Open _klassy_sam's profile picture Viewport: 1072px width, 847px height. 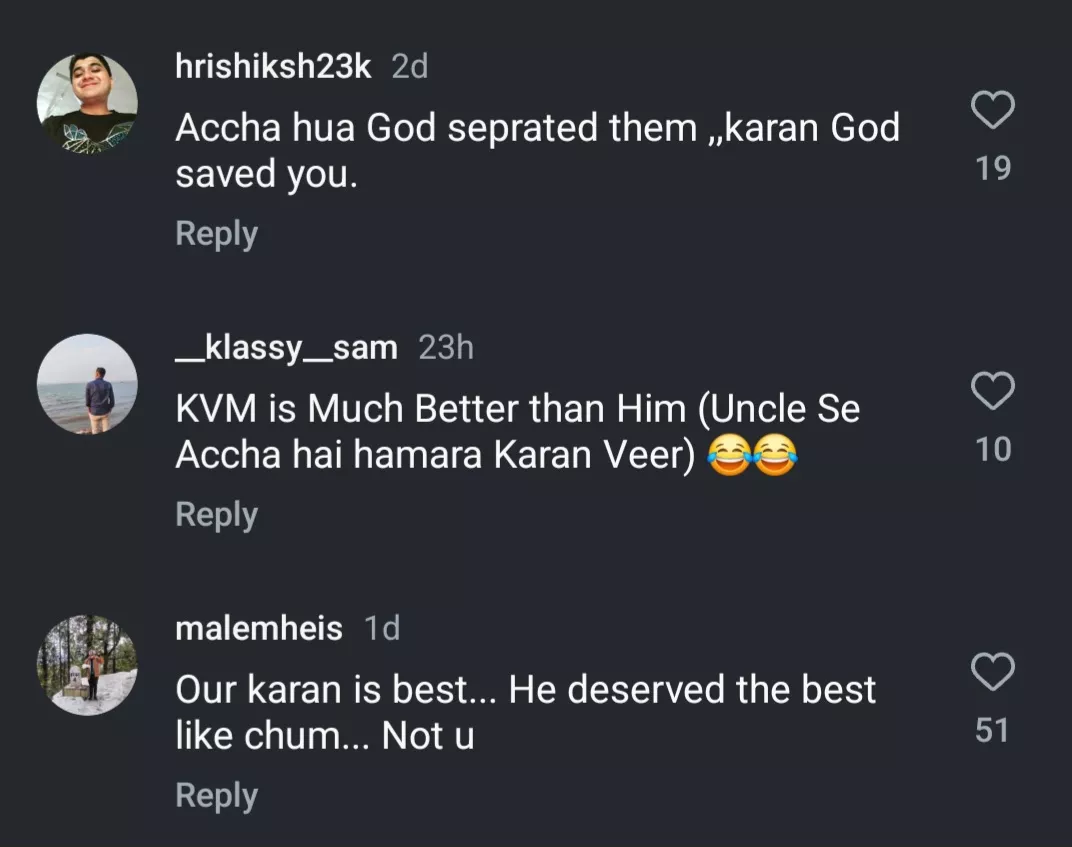[x=87, y=384]
